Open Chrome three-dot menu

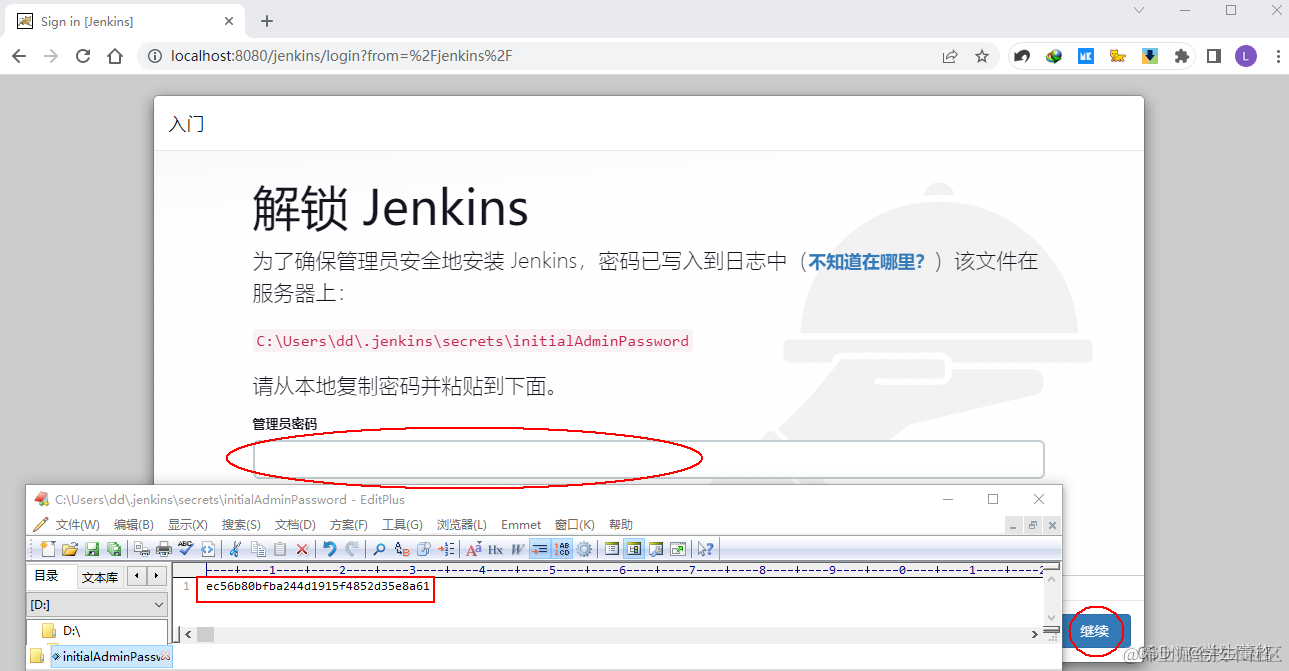pos(1276,57)
